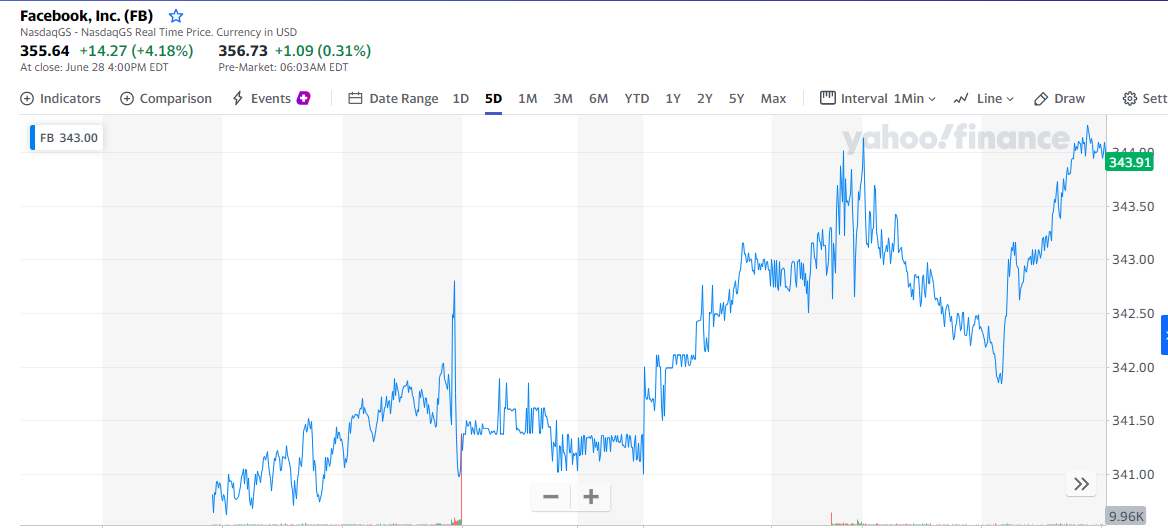Click the Facebook, Inc. (FB) title
This screenshot has height=528, width=1168.
tap(86, 16)
